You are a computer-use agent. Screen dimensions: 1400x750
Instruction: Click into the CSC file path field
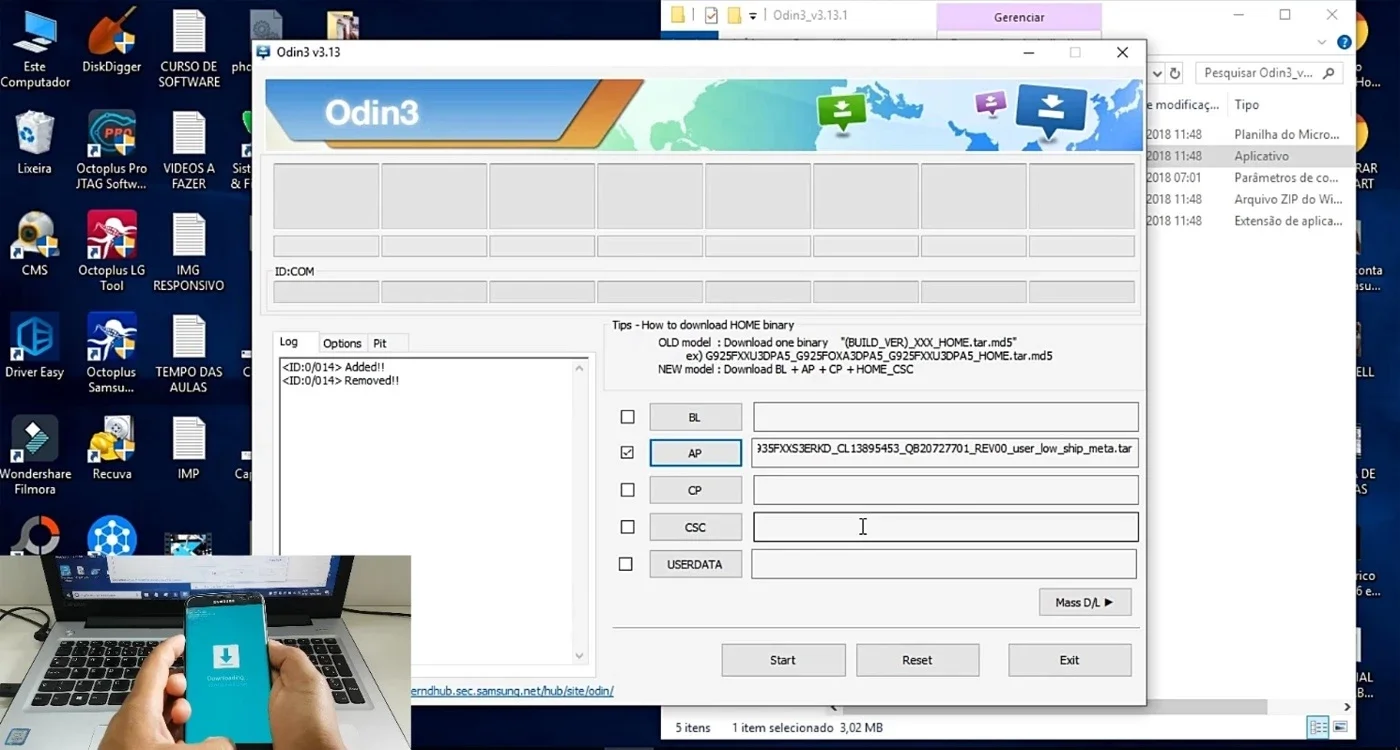pos(945,527)
